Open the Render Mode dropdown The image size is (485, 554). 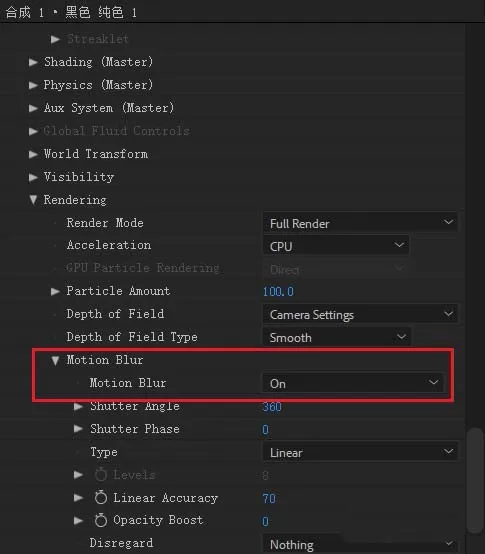[x=360, y=223]
